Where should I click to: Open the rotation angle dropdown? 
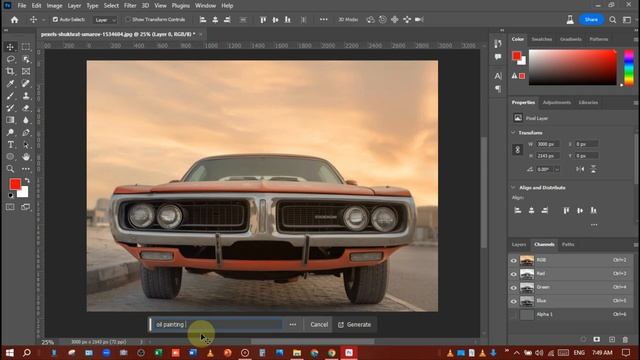pos(557,169)
